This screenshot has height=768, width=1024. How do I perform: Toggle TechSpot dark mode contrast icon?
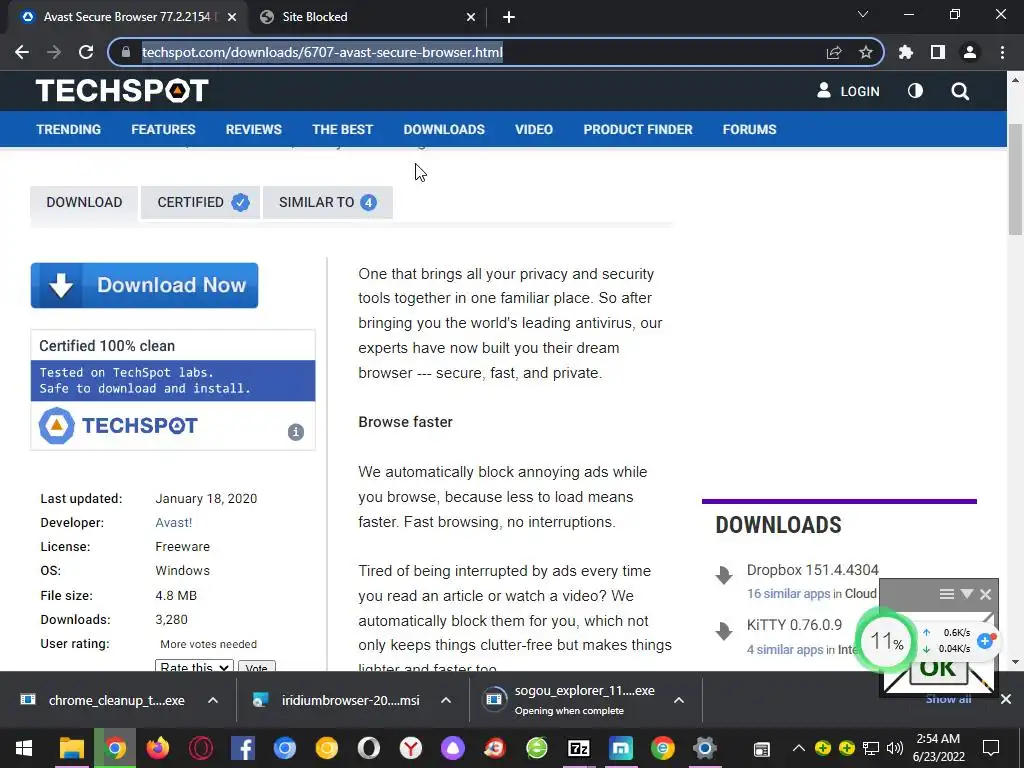tap(915, 91)
